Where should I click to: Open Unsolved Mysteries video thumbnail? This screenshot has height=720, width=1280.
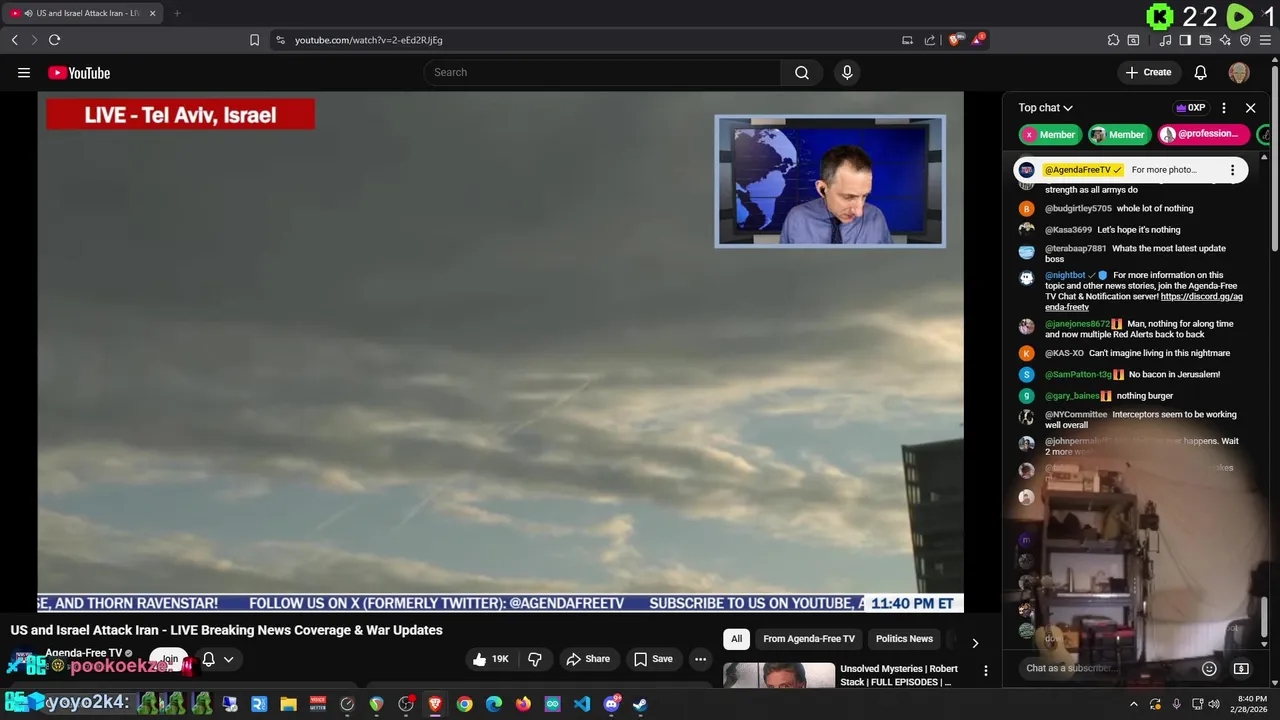pos(779,675)
